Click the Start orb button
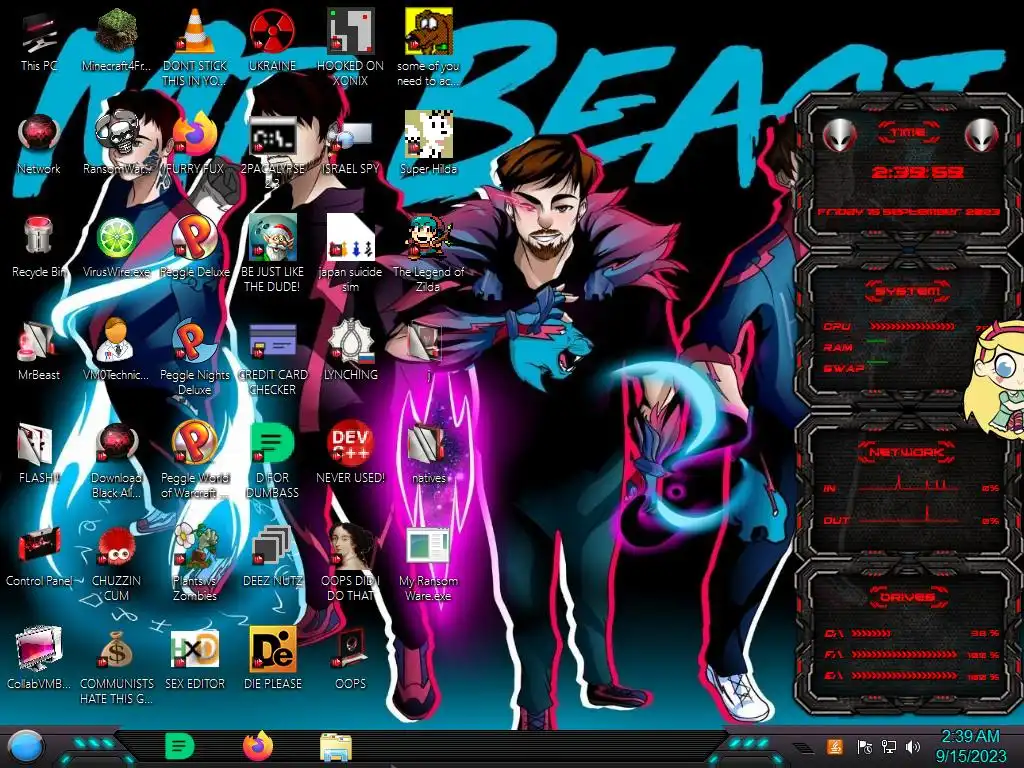1024x768 pixels. [x=25, y=747]
